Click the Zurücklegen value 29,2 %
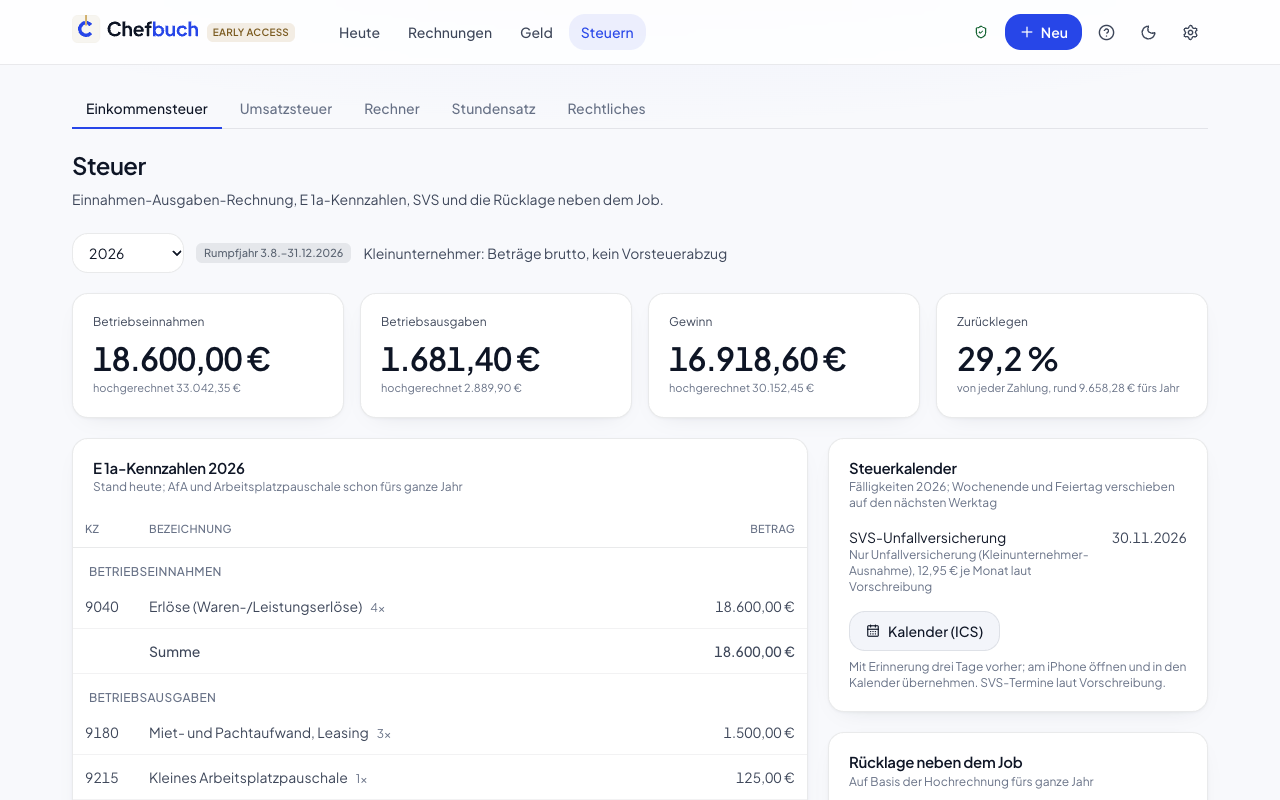 coord(1007,358)
